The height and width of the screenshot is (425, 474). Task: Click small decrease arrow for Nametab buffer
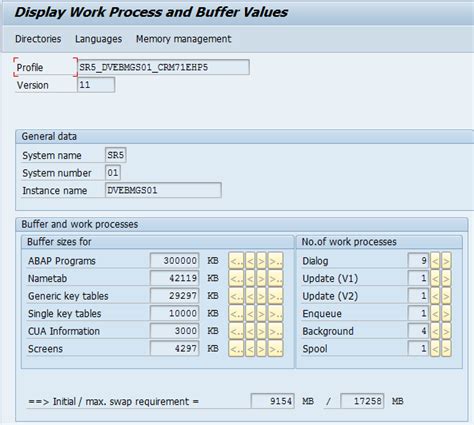pyautogui.click(x=250, y=278)
